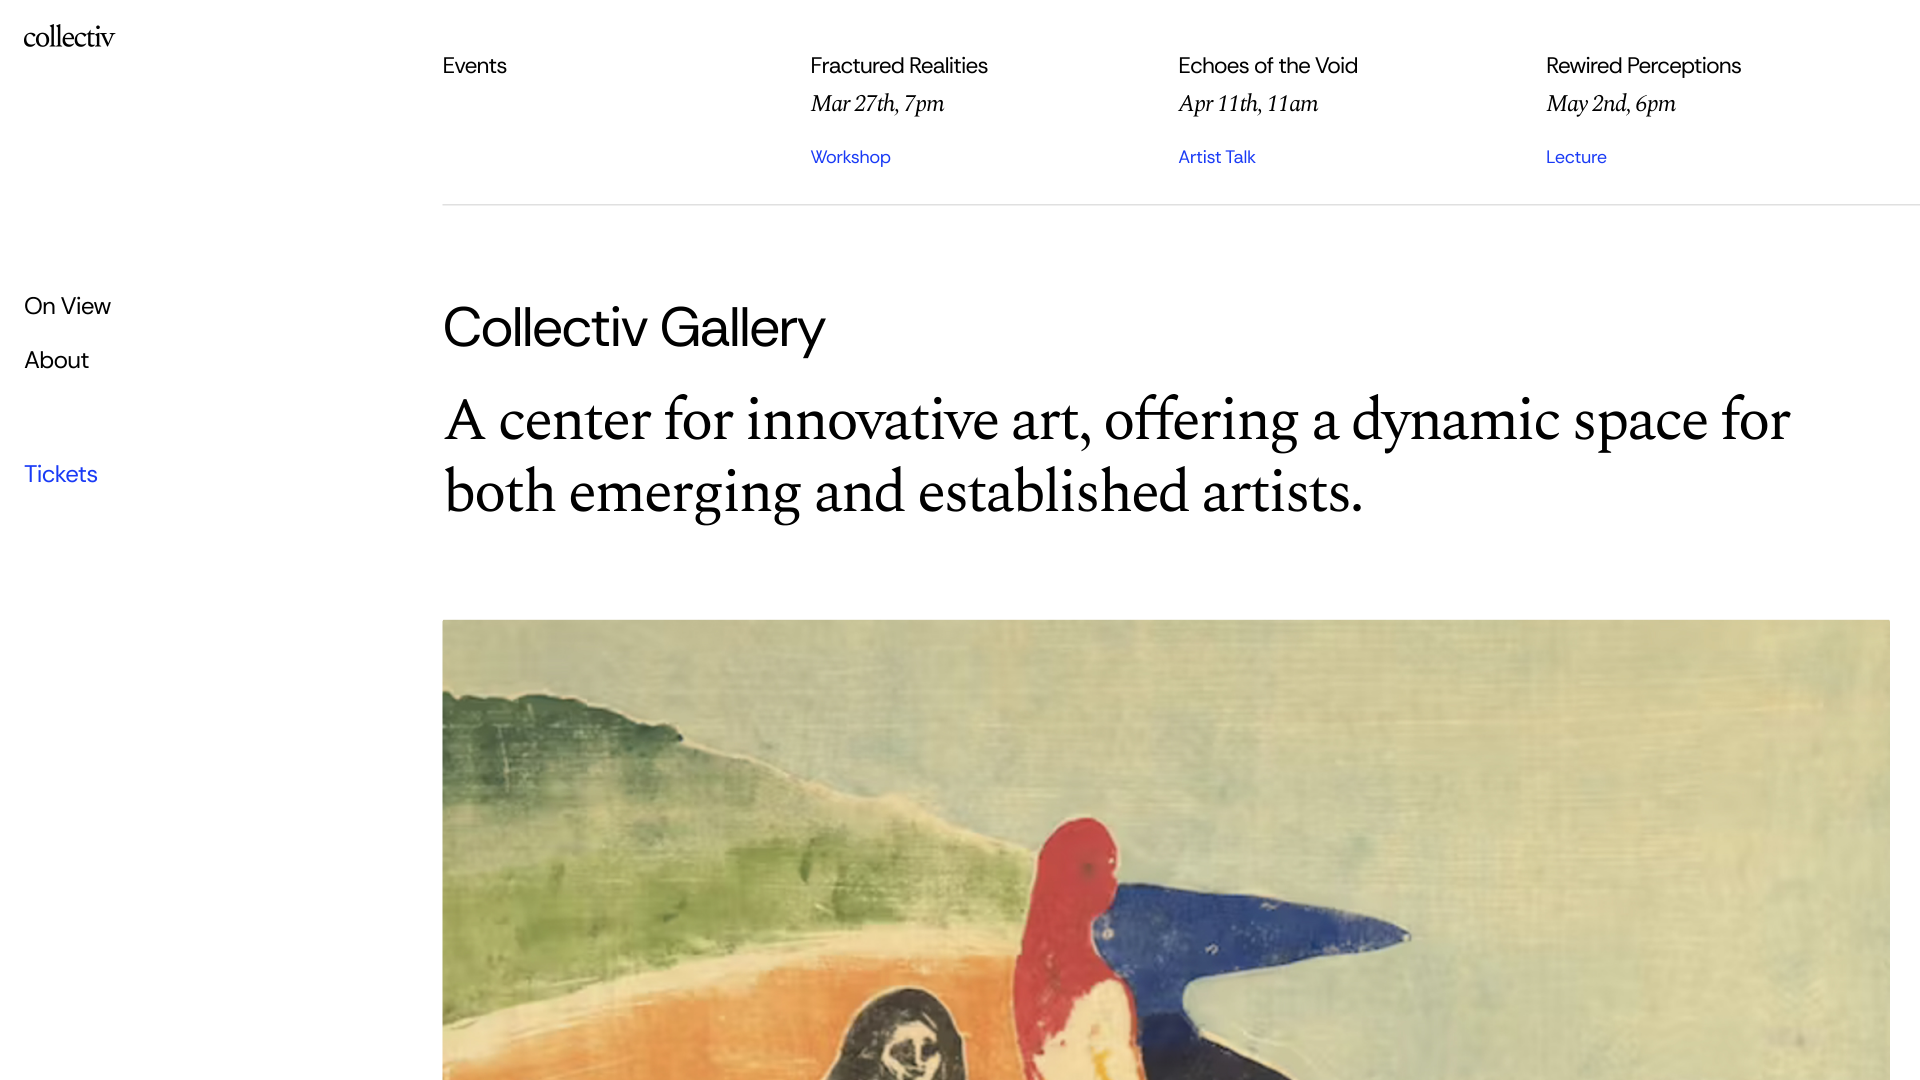Open the On View page
This screenshot has height=1080, width=1920.
coord(67,306)
